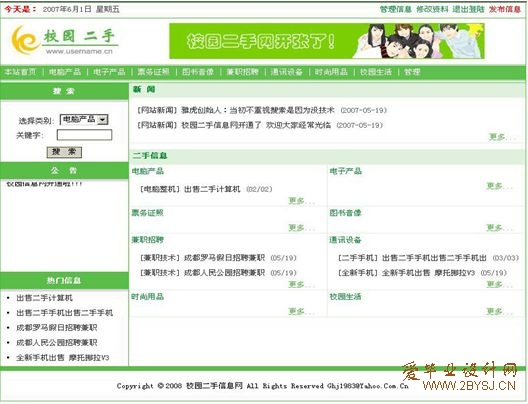Open 电脑产品 in the navigation bar

coord(65,72)
